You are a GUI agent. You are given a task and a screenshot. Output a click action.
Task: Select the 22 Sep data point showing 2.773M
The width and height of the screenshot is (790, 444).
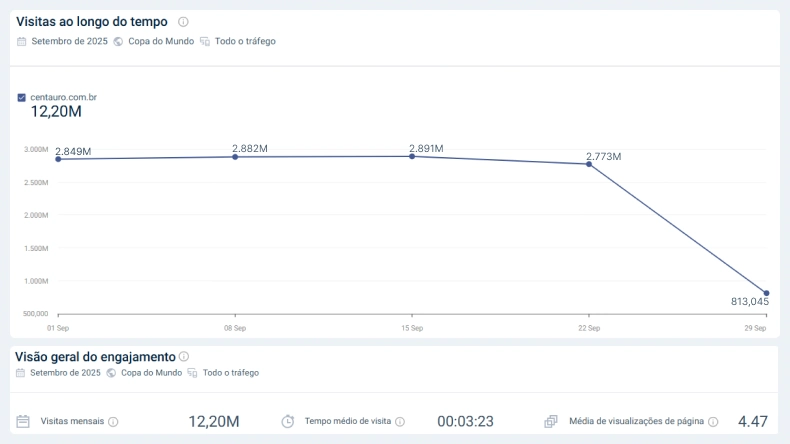[x=589, y=164]
